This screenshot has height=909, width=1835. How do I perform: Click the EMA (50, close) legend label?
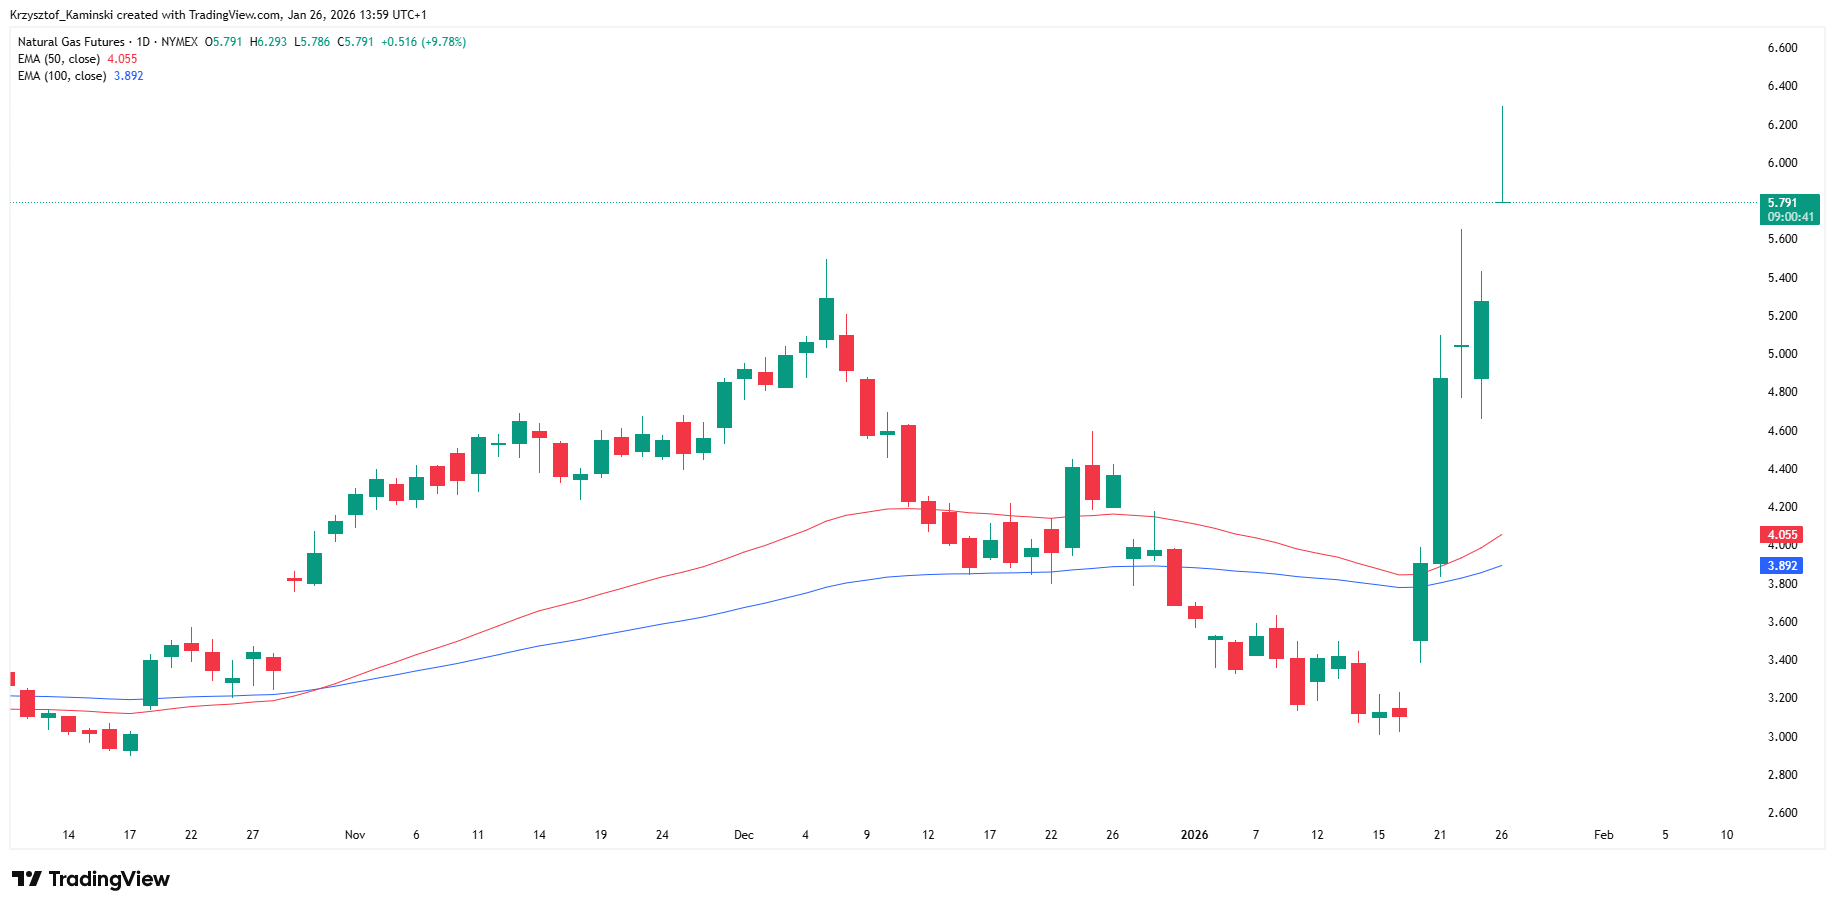[59, 59]
